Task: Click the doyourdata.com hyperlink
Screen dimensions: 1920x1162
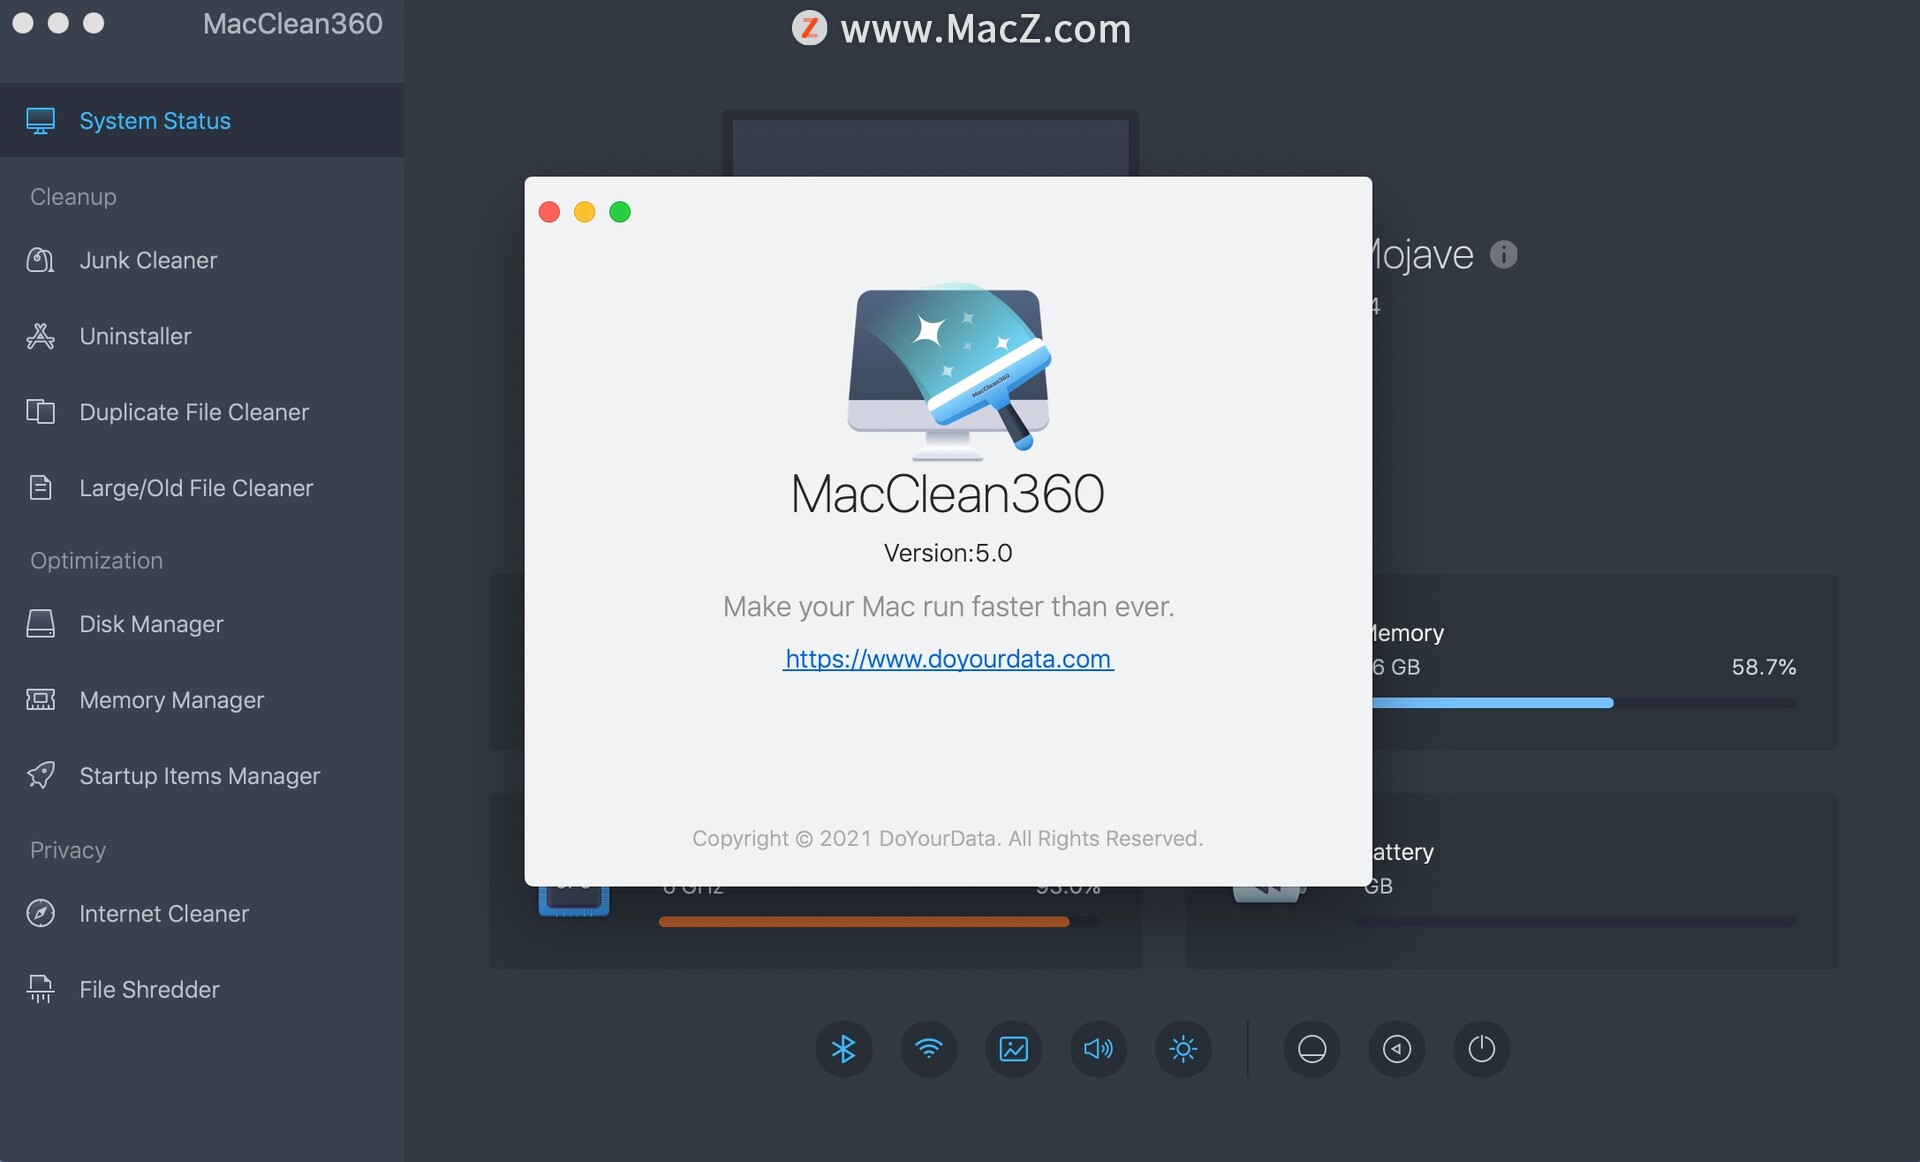Action: click(x=948, y=657)
